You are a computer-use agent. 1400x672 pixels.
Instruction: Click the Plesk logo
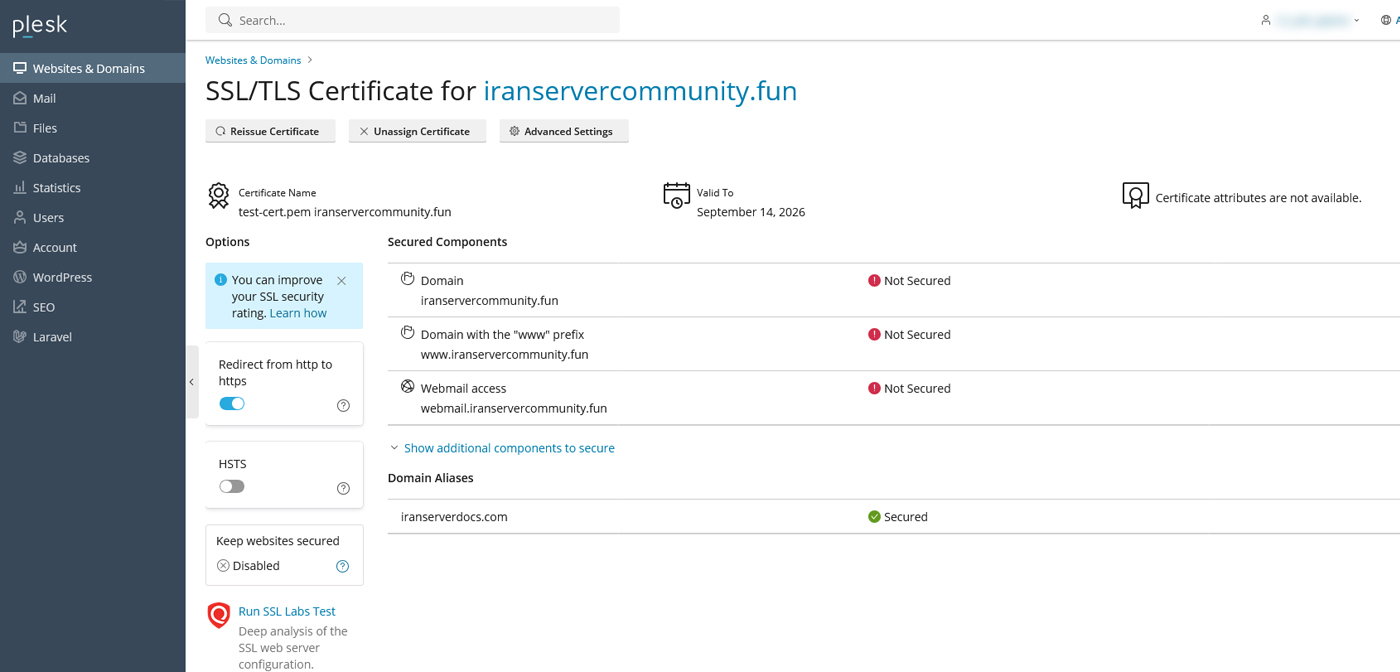(40, 26)
